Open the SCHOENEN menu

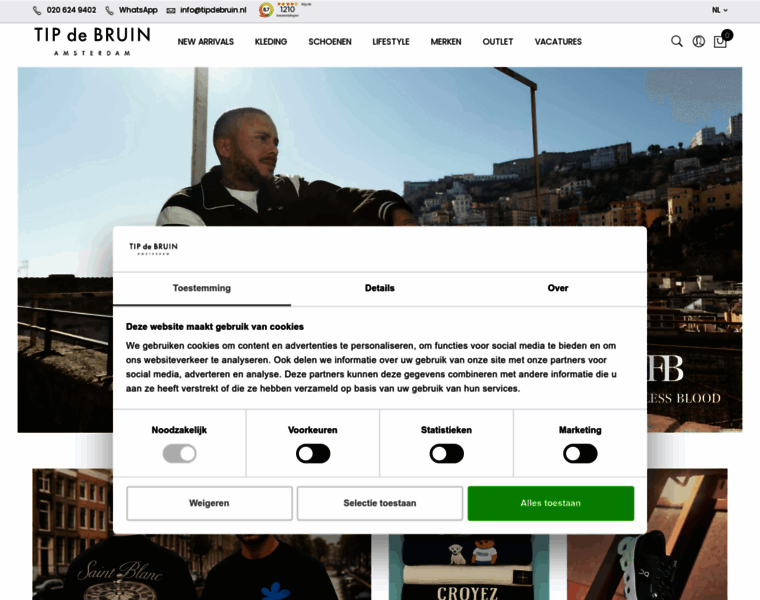click(330, 42)
